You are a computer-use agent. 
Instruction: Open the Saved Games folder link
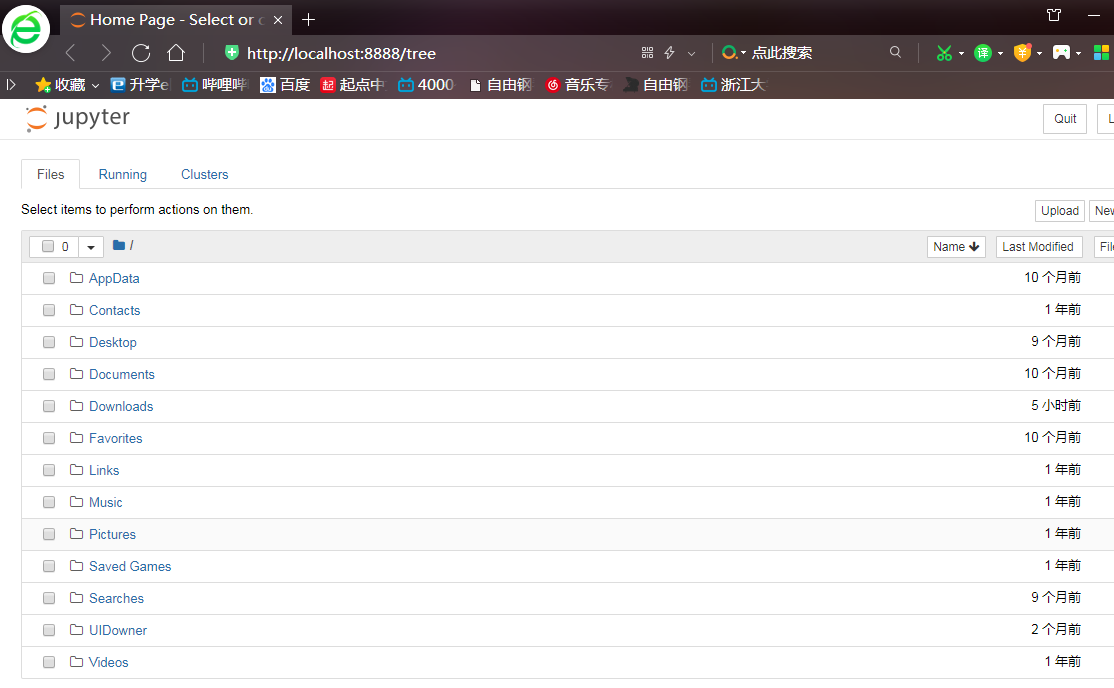130,566
